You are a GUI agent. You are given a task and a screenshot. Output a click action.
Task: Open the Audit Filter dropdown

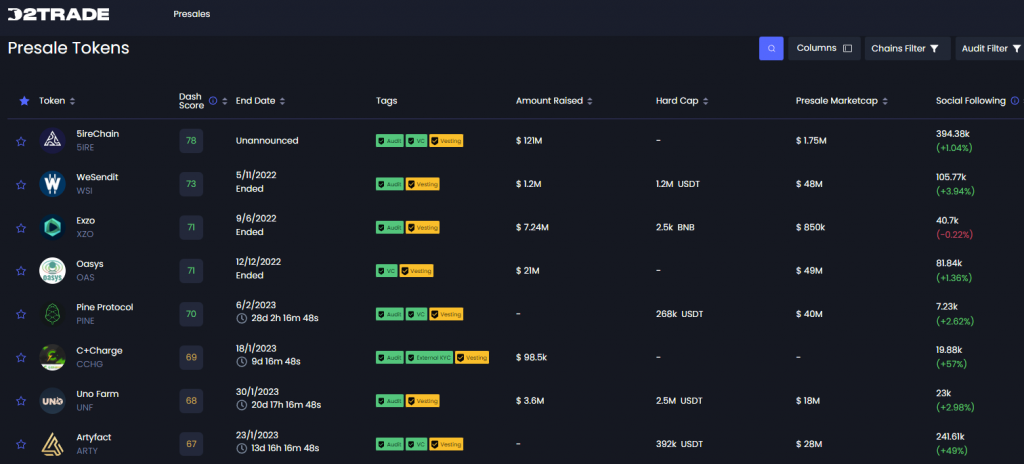pos(989,48)
